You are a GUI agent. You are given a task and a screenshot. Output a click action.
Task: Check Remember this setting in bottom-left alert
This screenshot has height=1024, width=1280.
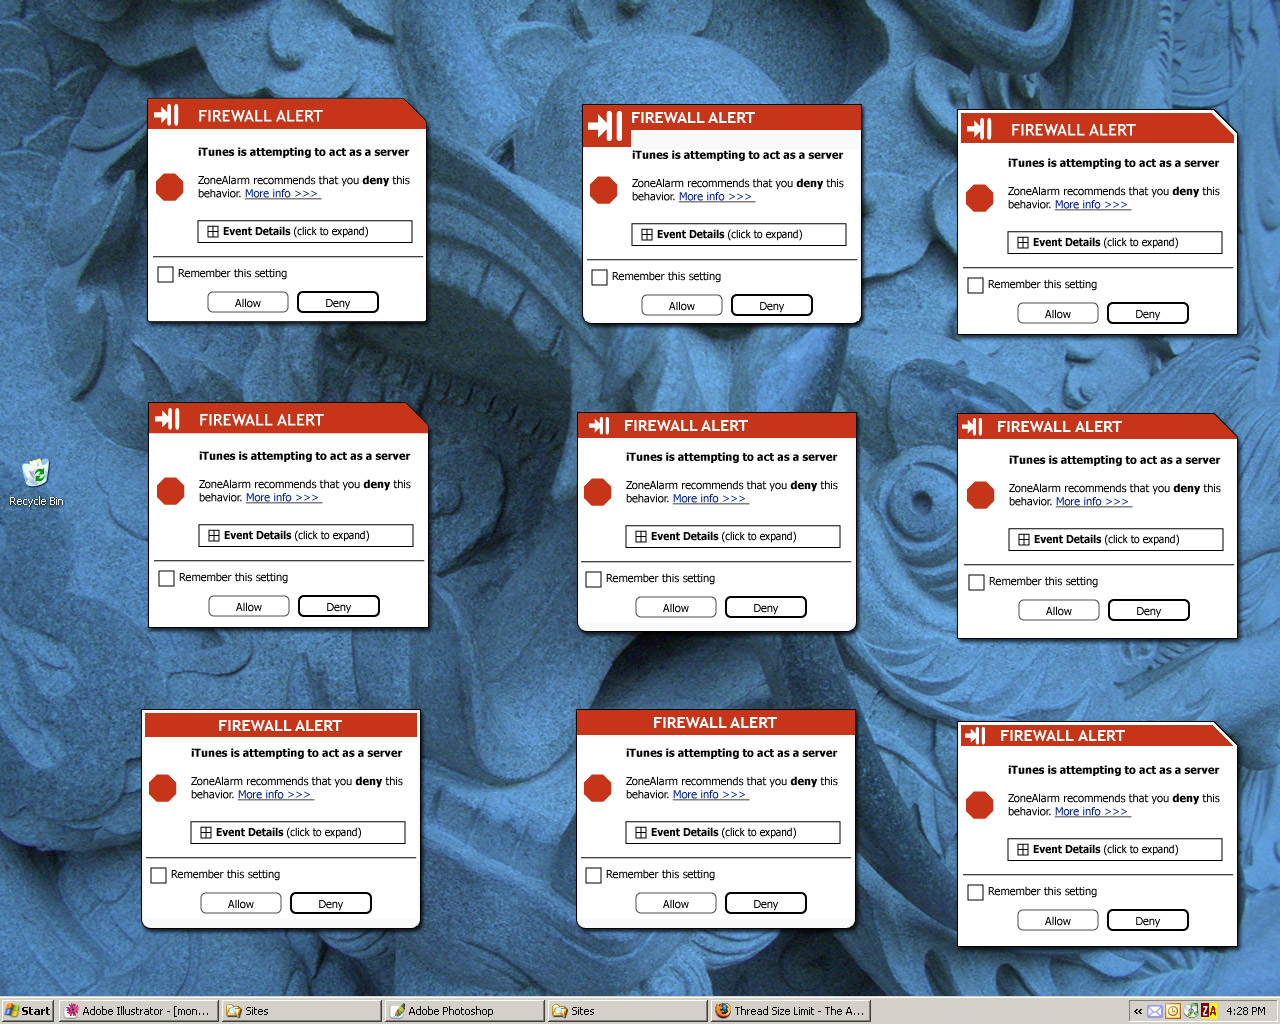pyautogui.click(x=159, y=875)
